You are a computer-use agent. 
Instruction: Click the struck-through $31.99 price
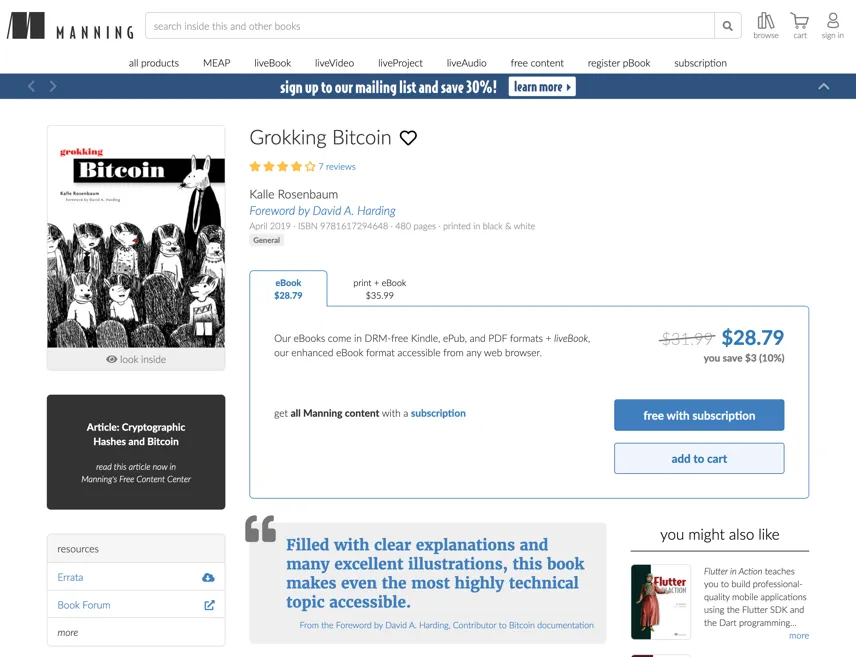(x=687, y=339)
